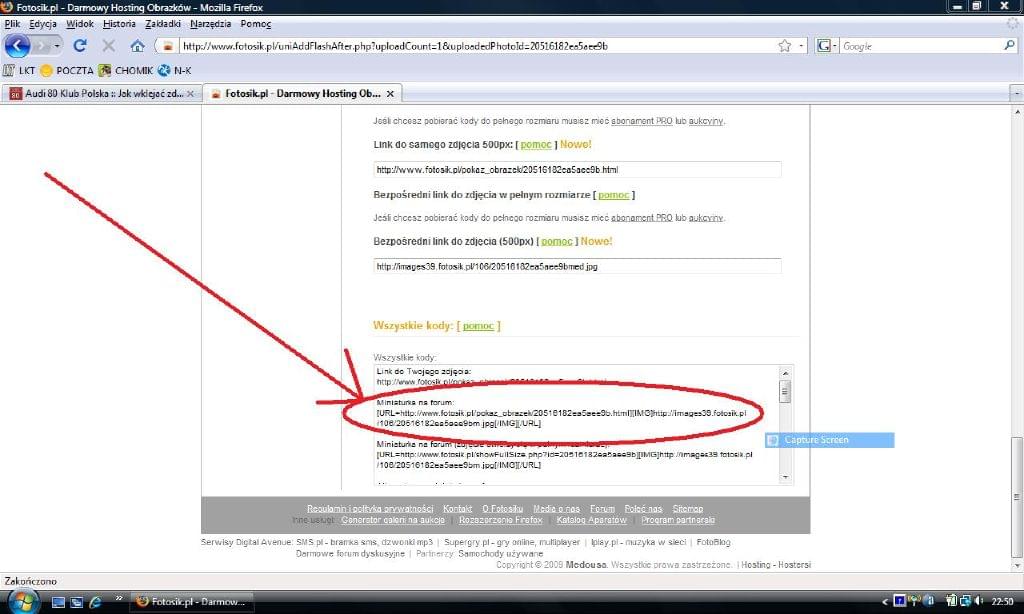This screenshot has height=614, width=1024.
Task: Click the pokaz_obrazek html link field
Action: point(577,169)
